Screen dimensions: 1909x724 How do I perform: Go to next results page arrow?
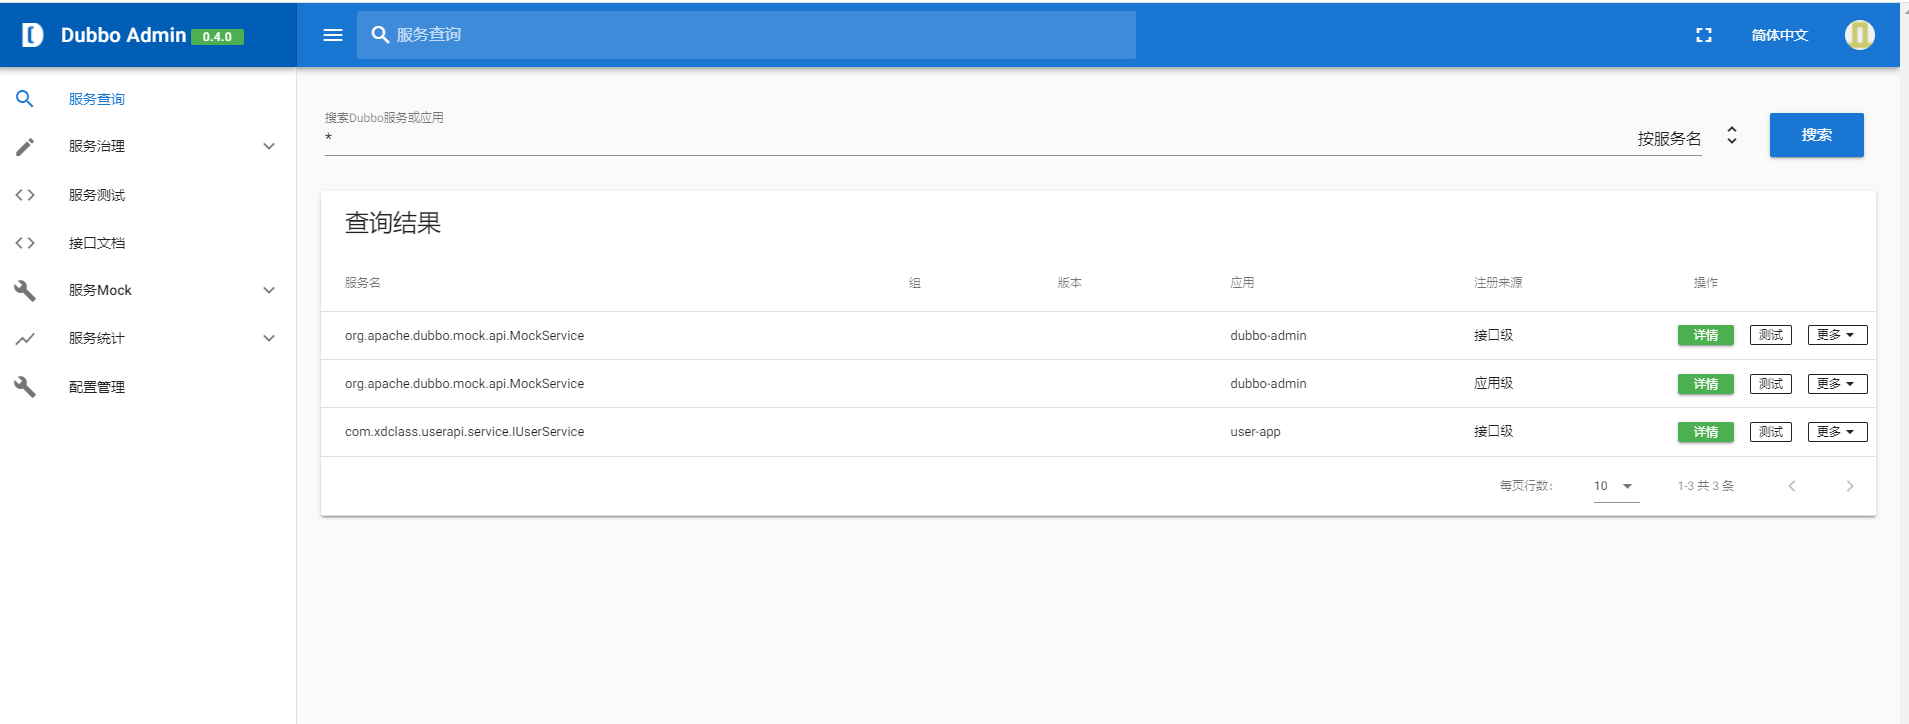(x=1850, y=486)
